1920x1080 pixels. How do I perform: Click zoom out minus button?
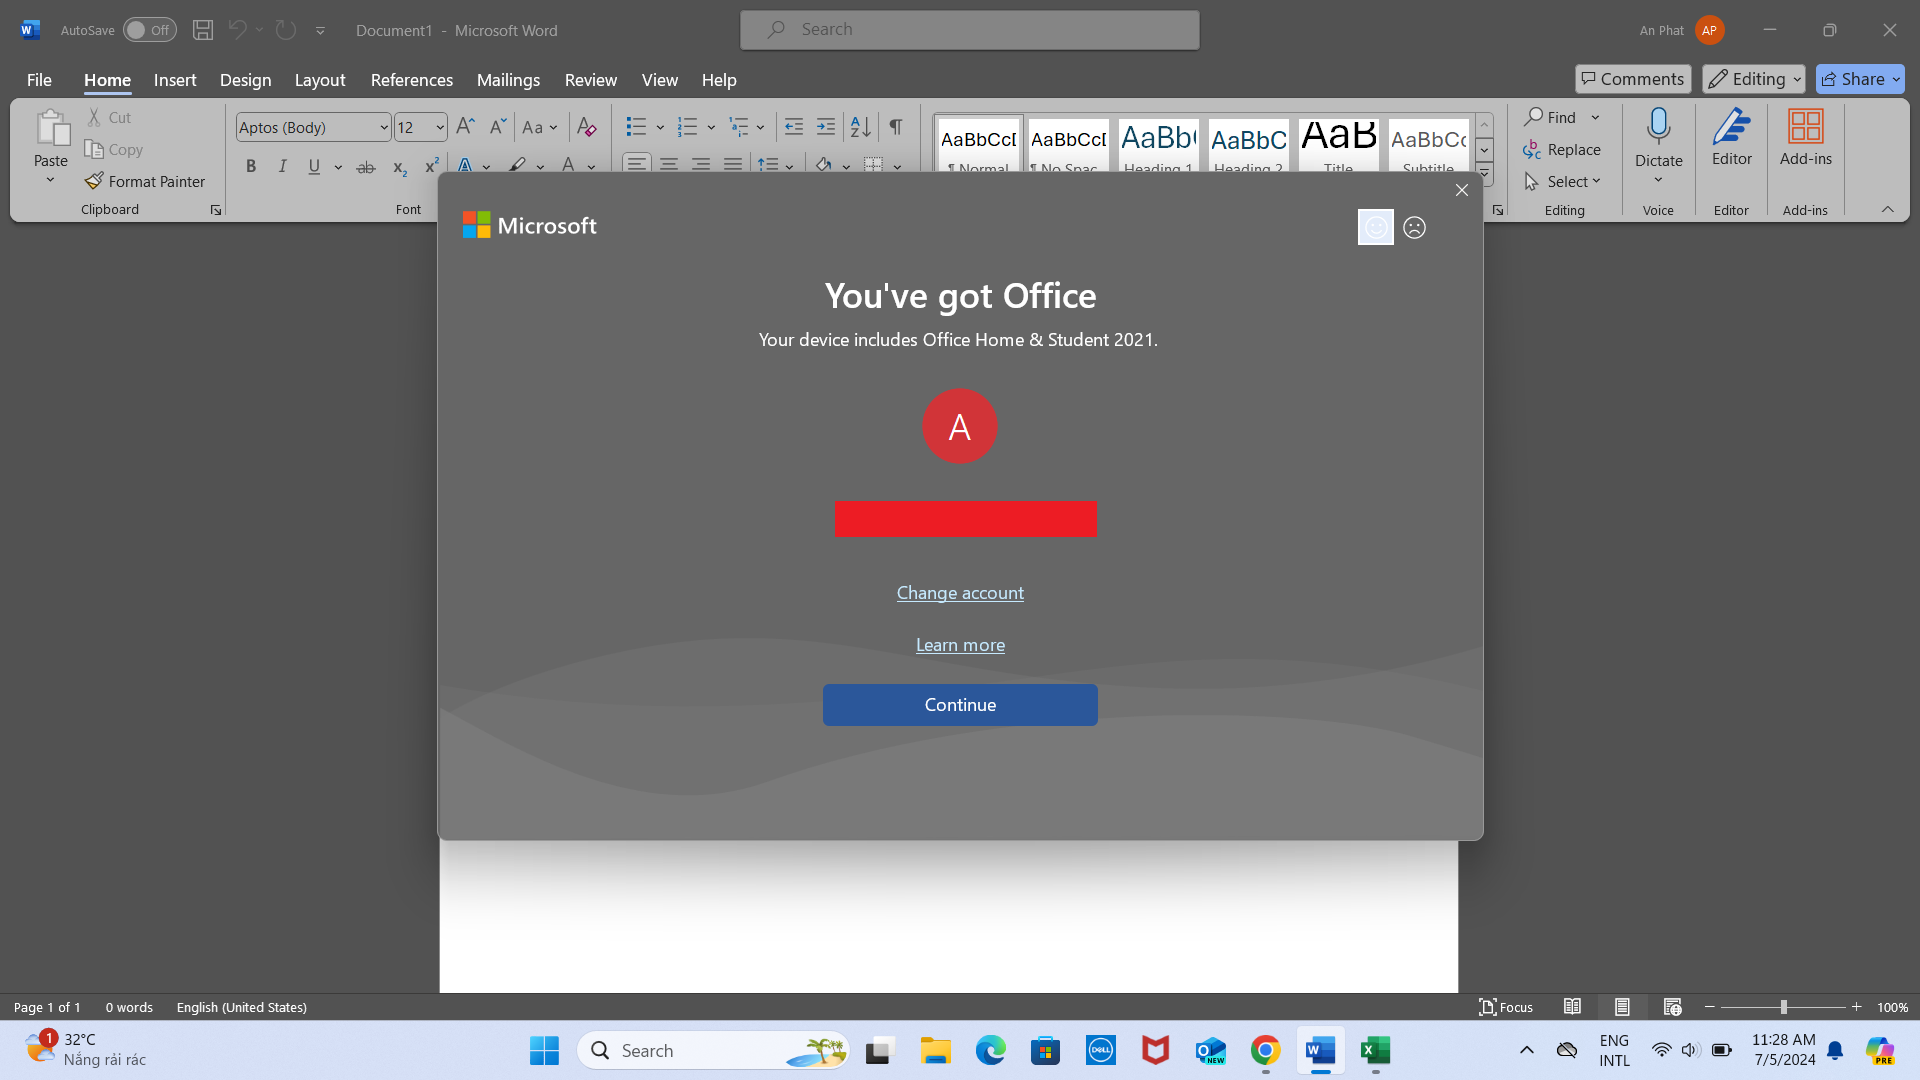[1710, 1007]
